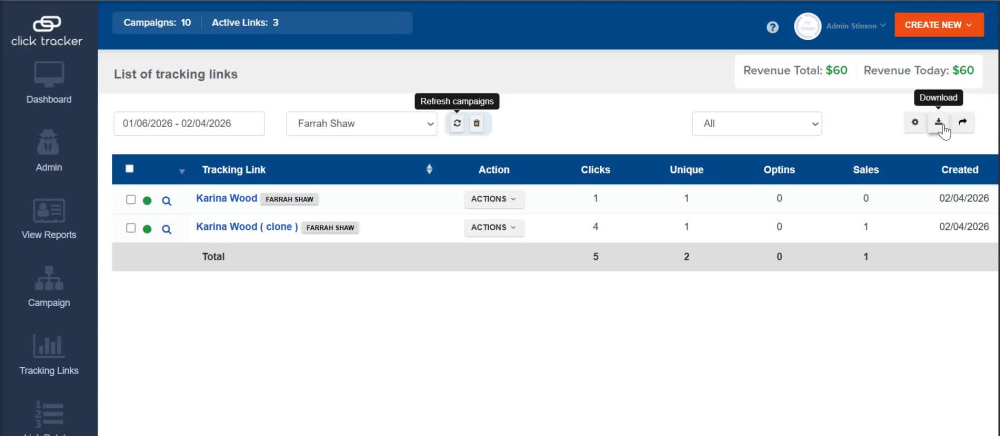Image resolution: width=1000 pixels, height=436 pixels.
Task: Open Actions menu for Karina Wood
Action: click(494, 199)
